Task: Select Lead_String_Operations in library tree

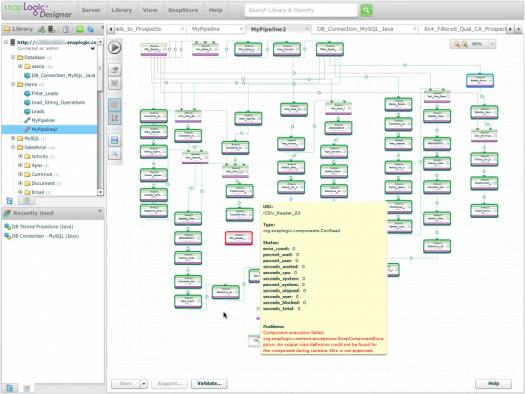Action: coord(58,102)
